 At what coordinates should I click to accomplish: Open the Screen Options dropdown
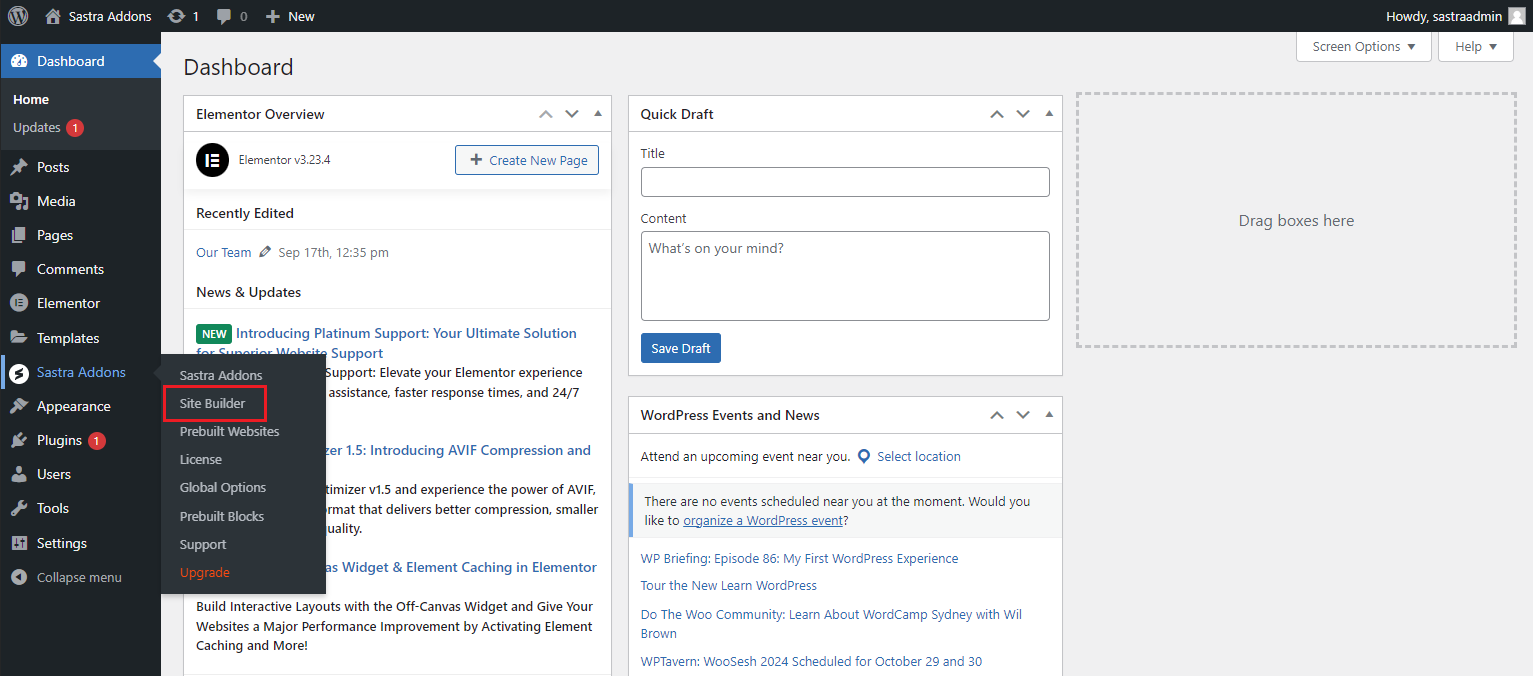pyautogui.click(x=1363, y=47)
